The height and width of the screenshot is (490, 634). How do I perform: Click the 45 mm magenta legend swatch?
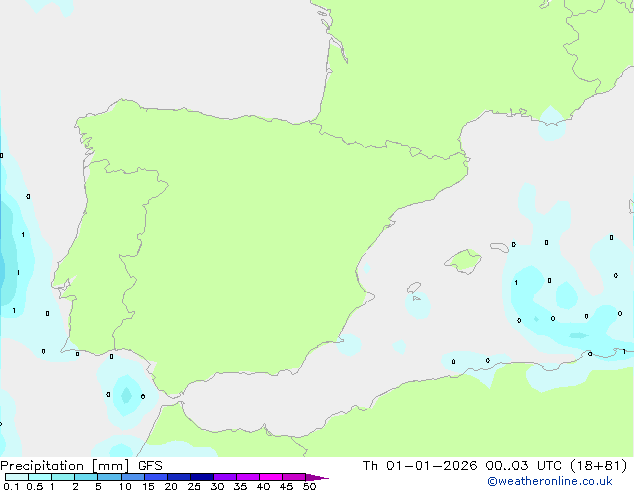[x=294, y=477]
